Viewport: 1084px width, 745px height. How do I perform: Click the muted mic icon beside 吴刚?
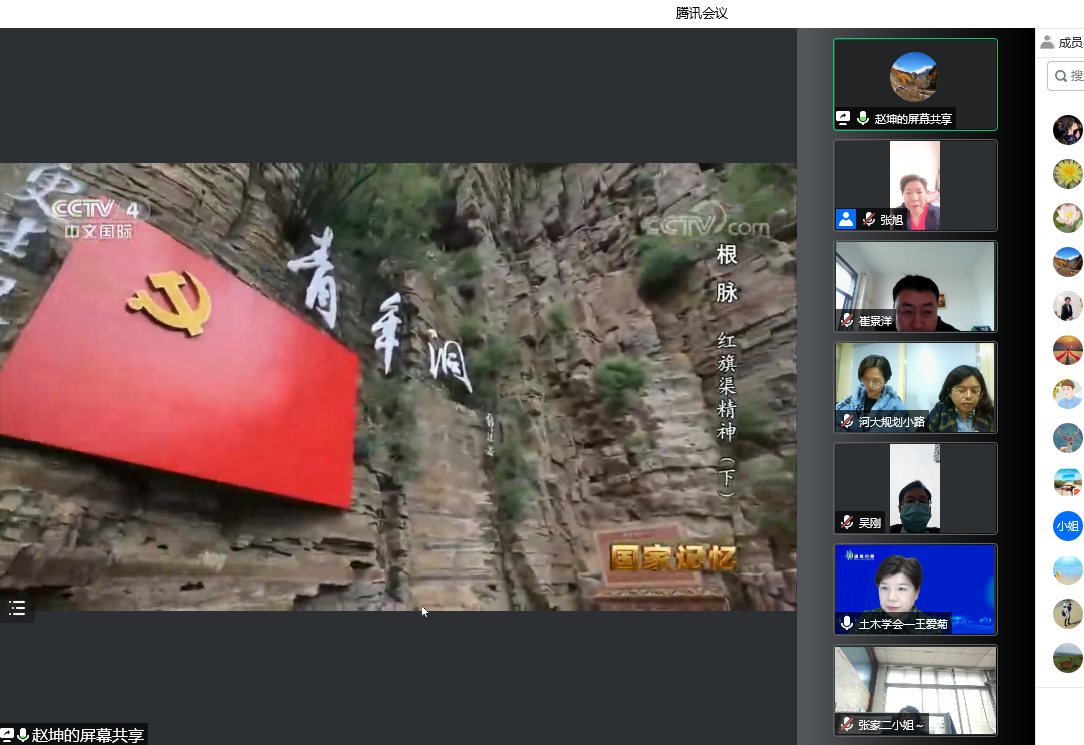[847, 522]
